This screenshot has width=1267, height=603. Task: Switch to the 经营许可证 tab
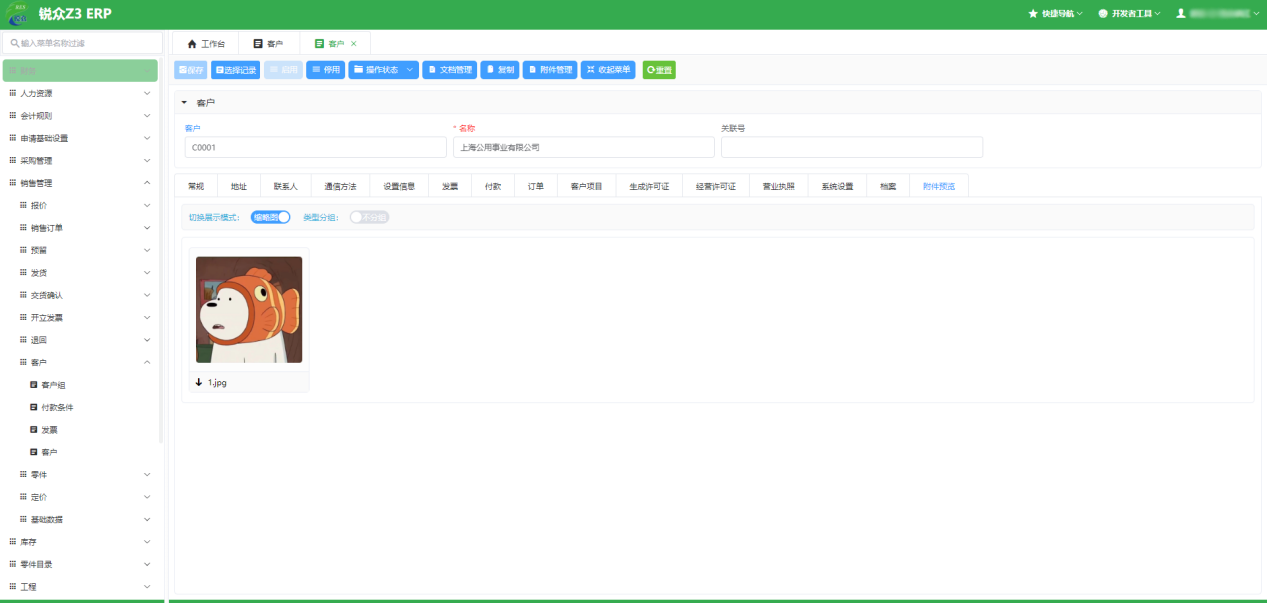[x=716, y=187]
